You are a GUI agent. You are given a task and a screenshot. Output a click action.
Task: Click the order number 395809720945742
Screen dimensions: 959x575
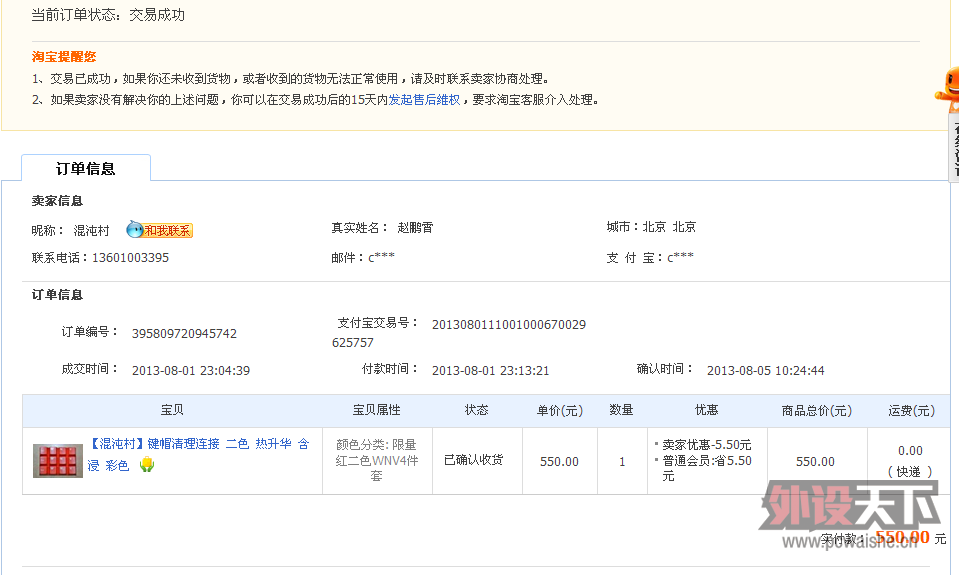tap(184, 333)
